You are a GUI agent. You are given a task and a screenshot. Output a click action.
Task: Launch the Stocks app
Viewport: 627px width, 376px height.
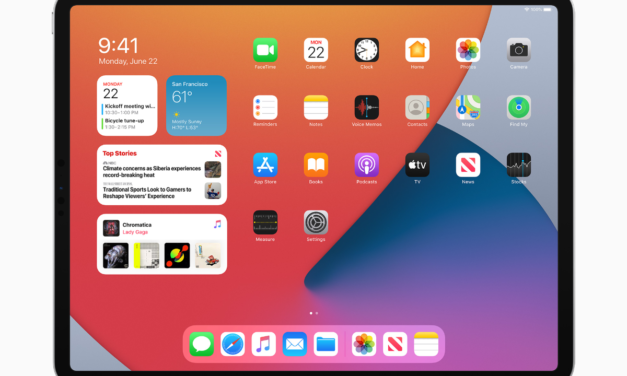click(x=519, y=165)
